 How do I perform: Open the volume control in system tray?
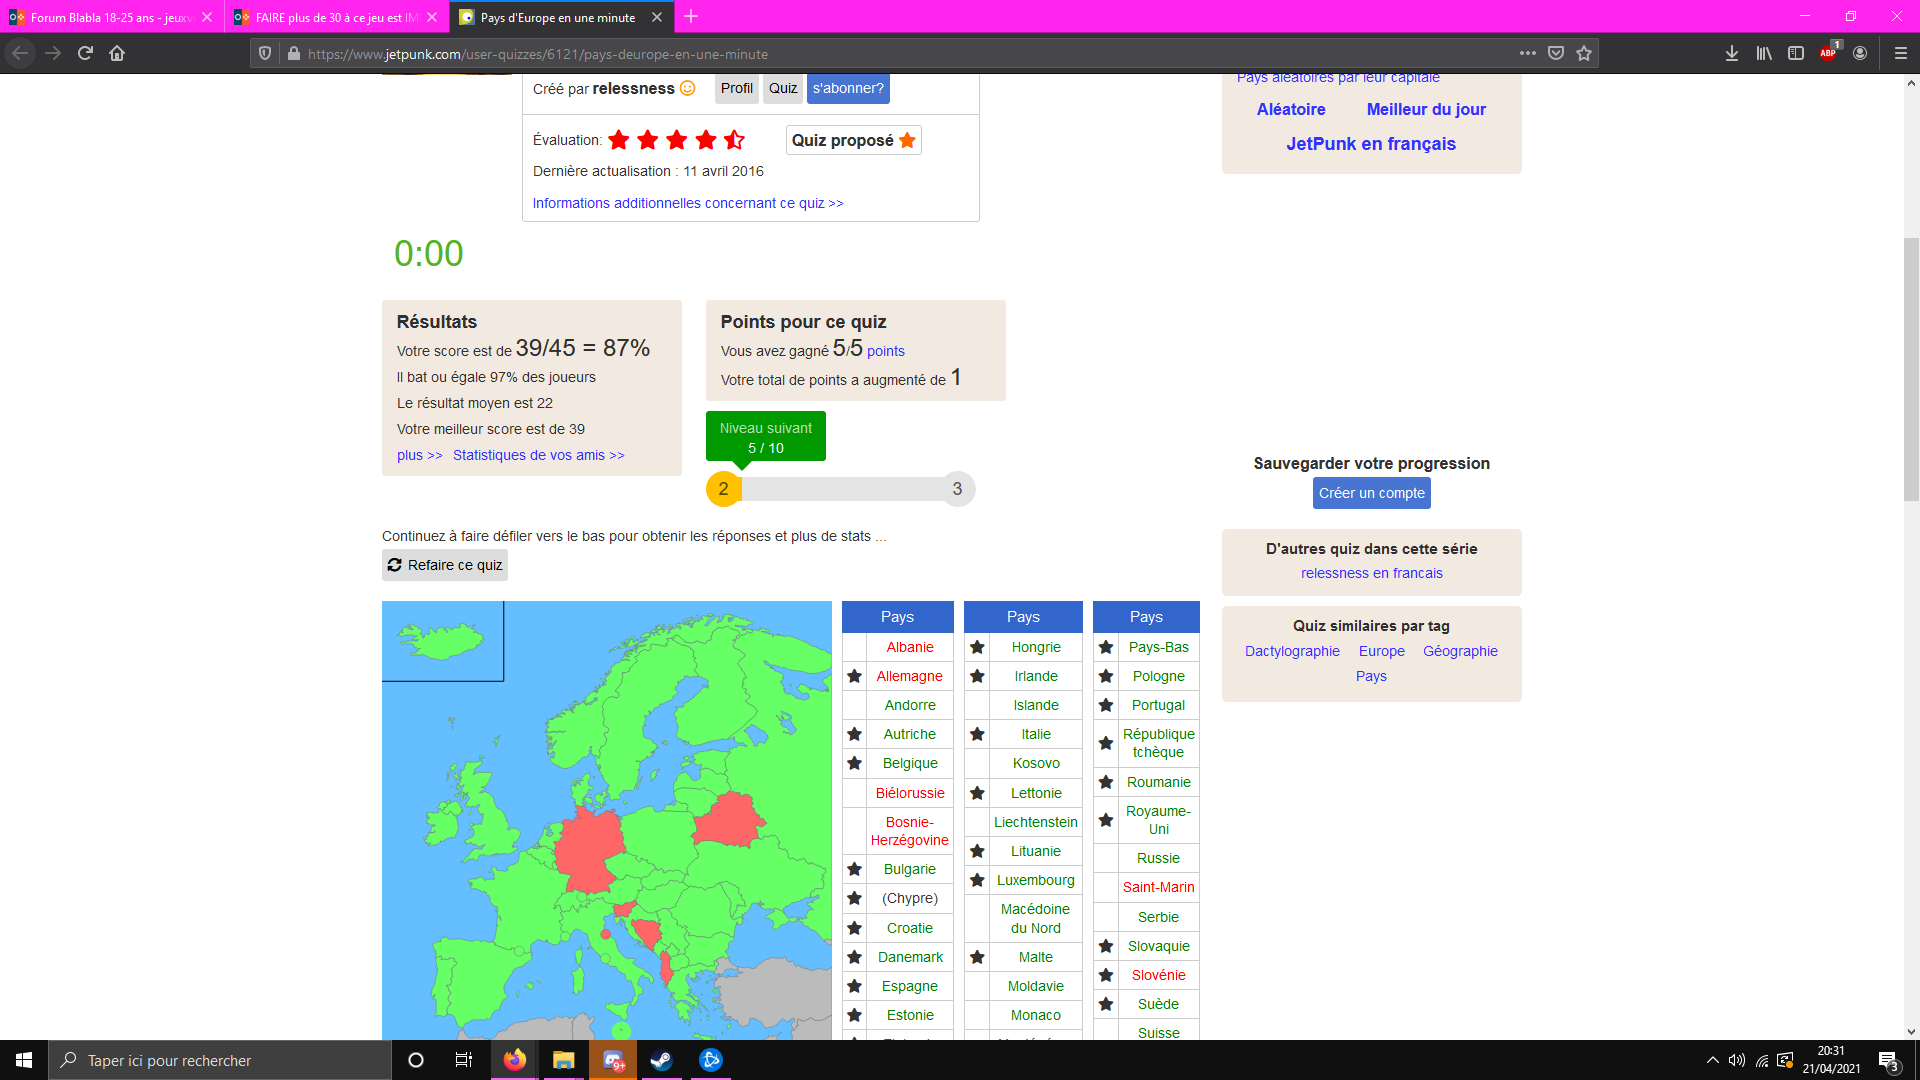pos(1737,1060)
